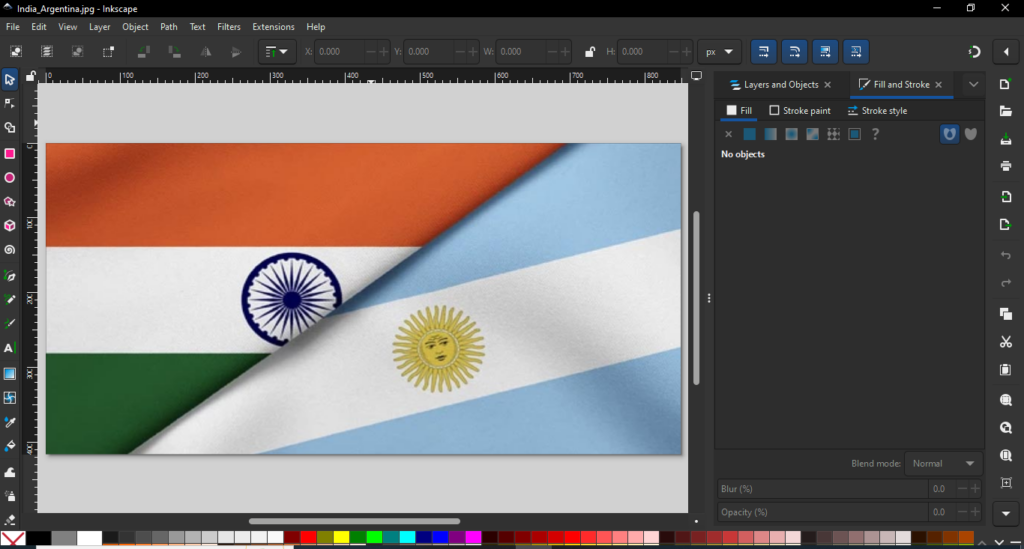Toggle width height lock ratio
This screenshot has width=1024, height=549.
590,52
